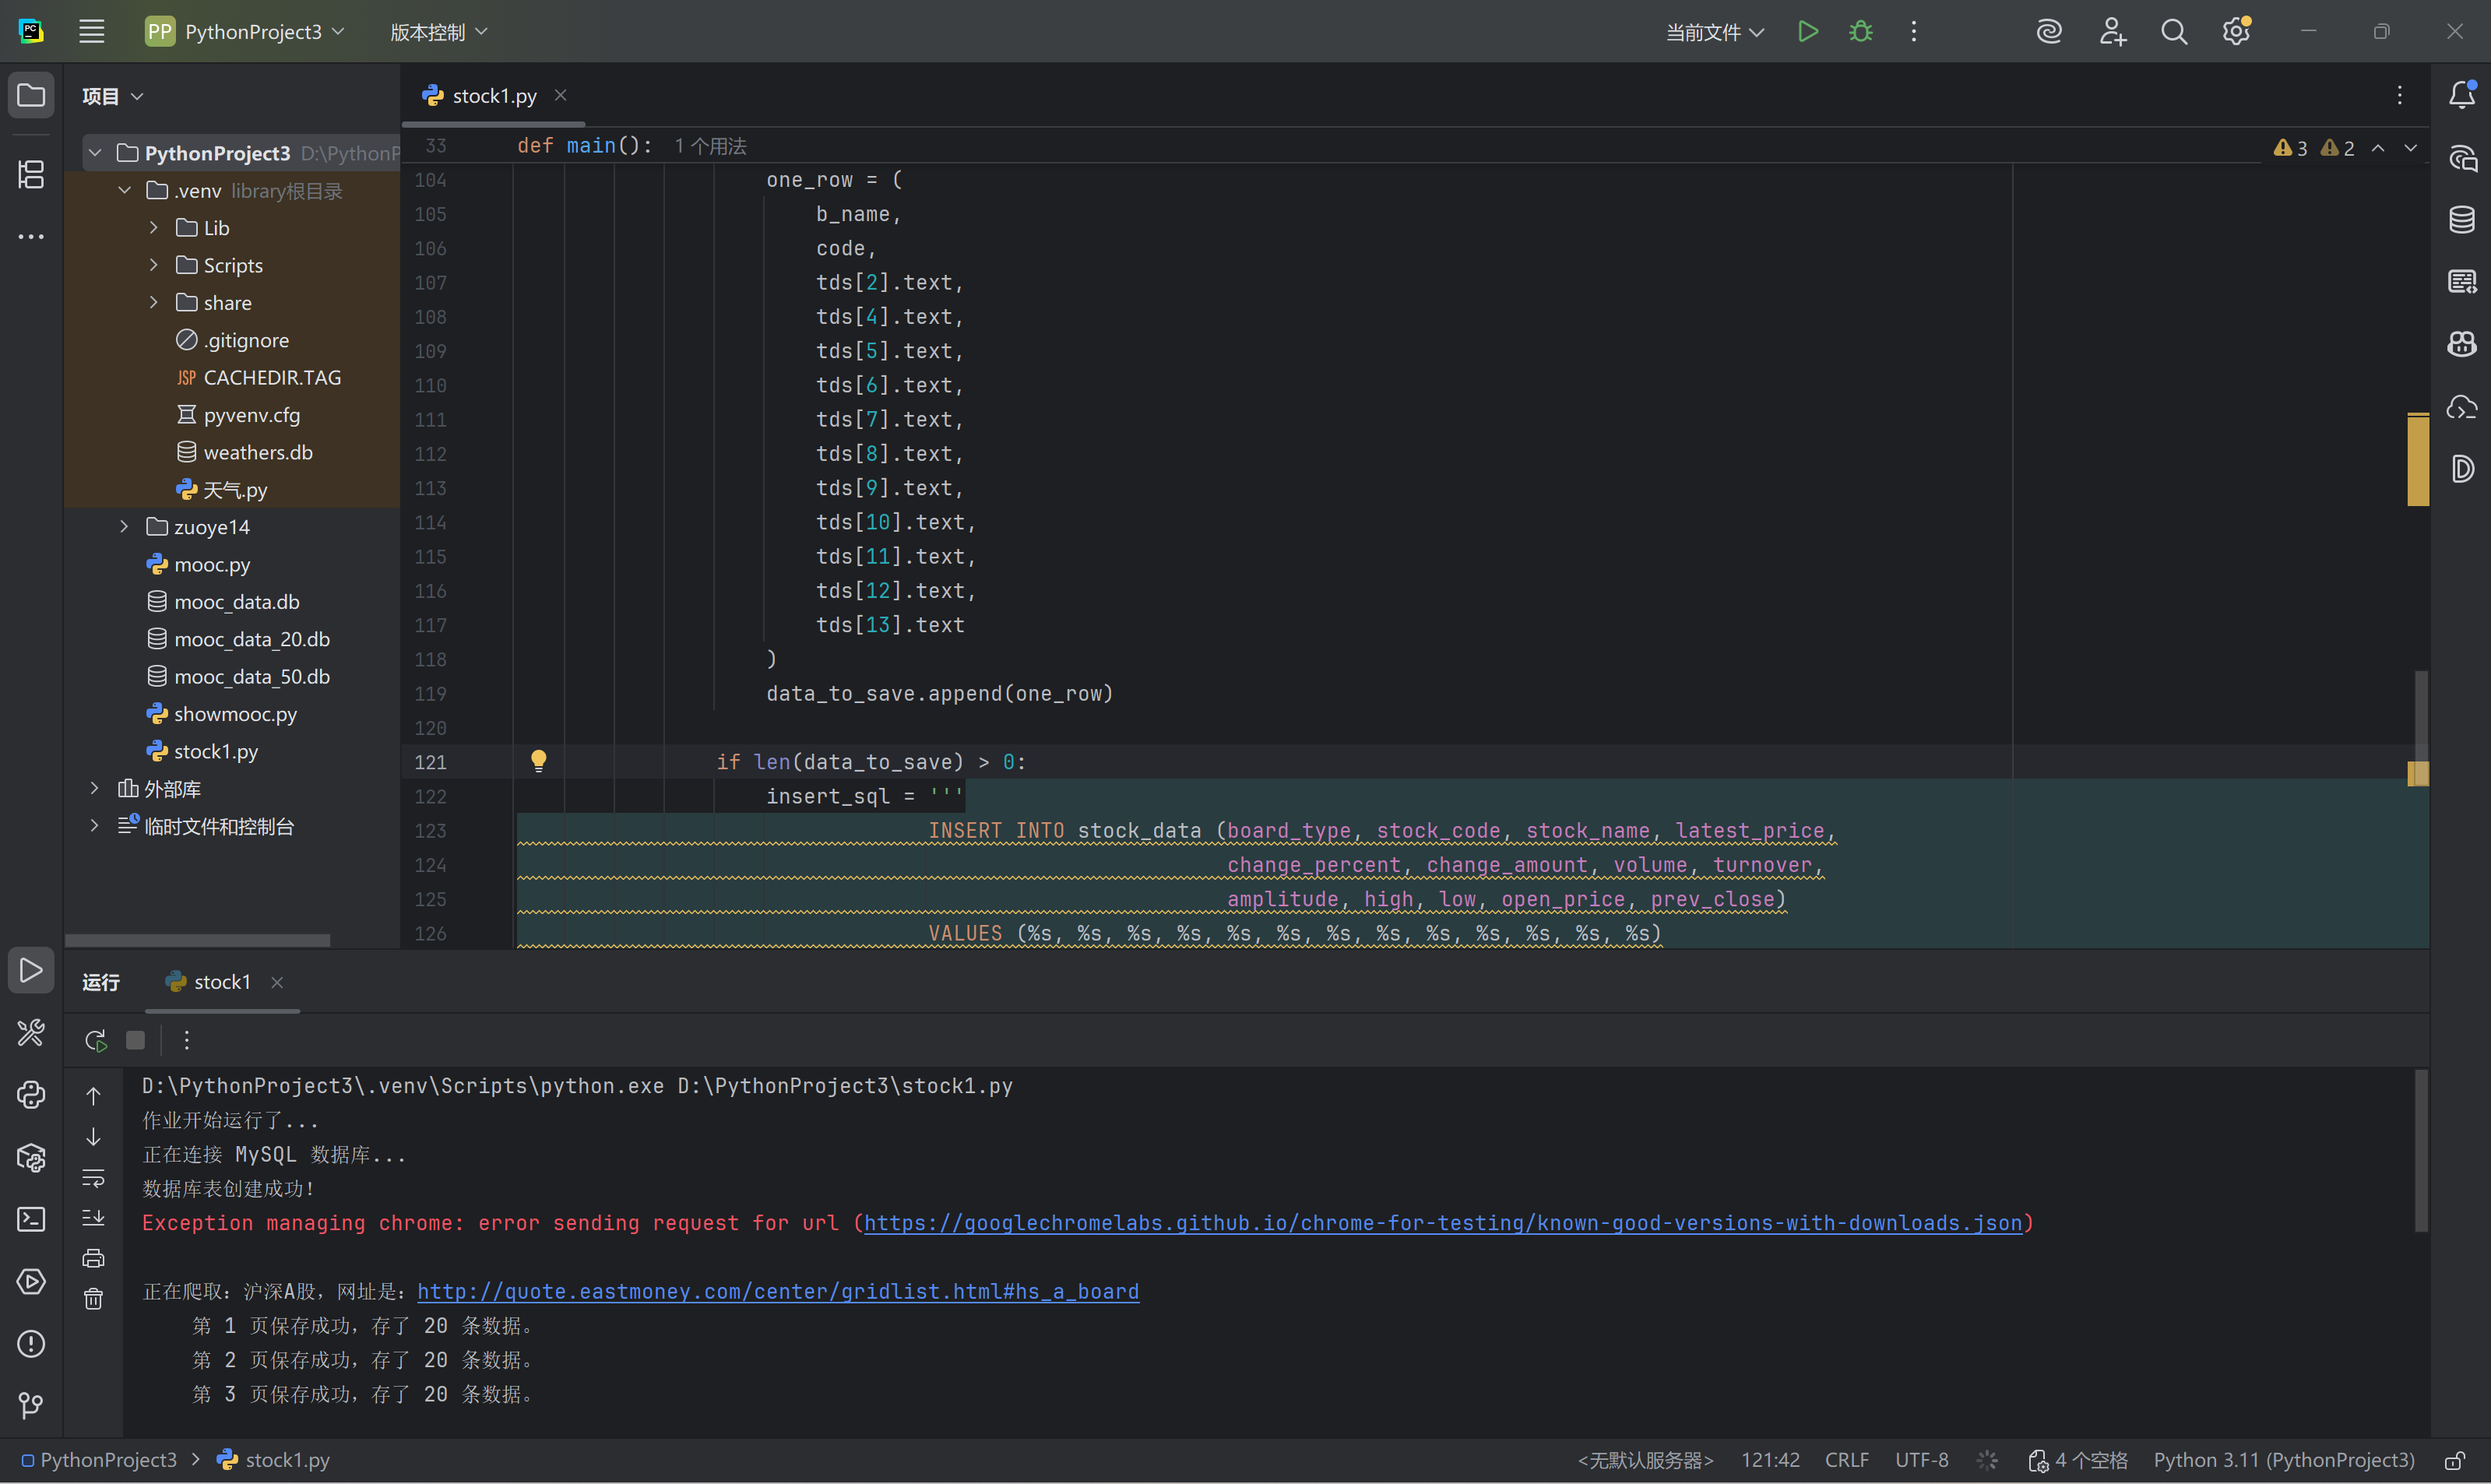Open the Terminal tool window
Viewport: 2491px width, 1484px height.
[31, 1219]
